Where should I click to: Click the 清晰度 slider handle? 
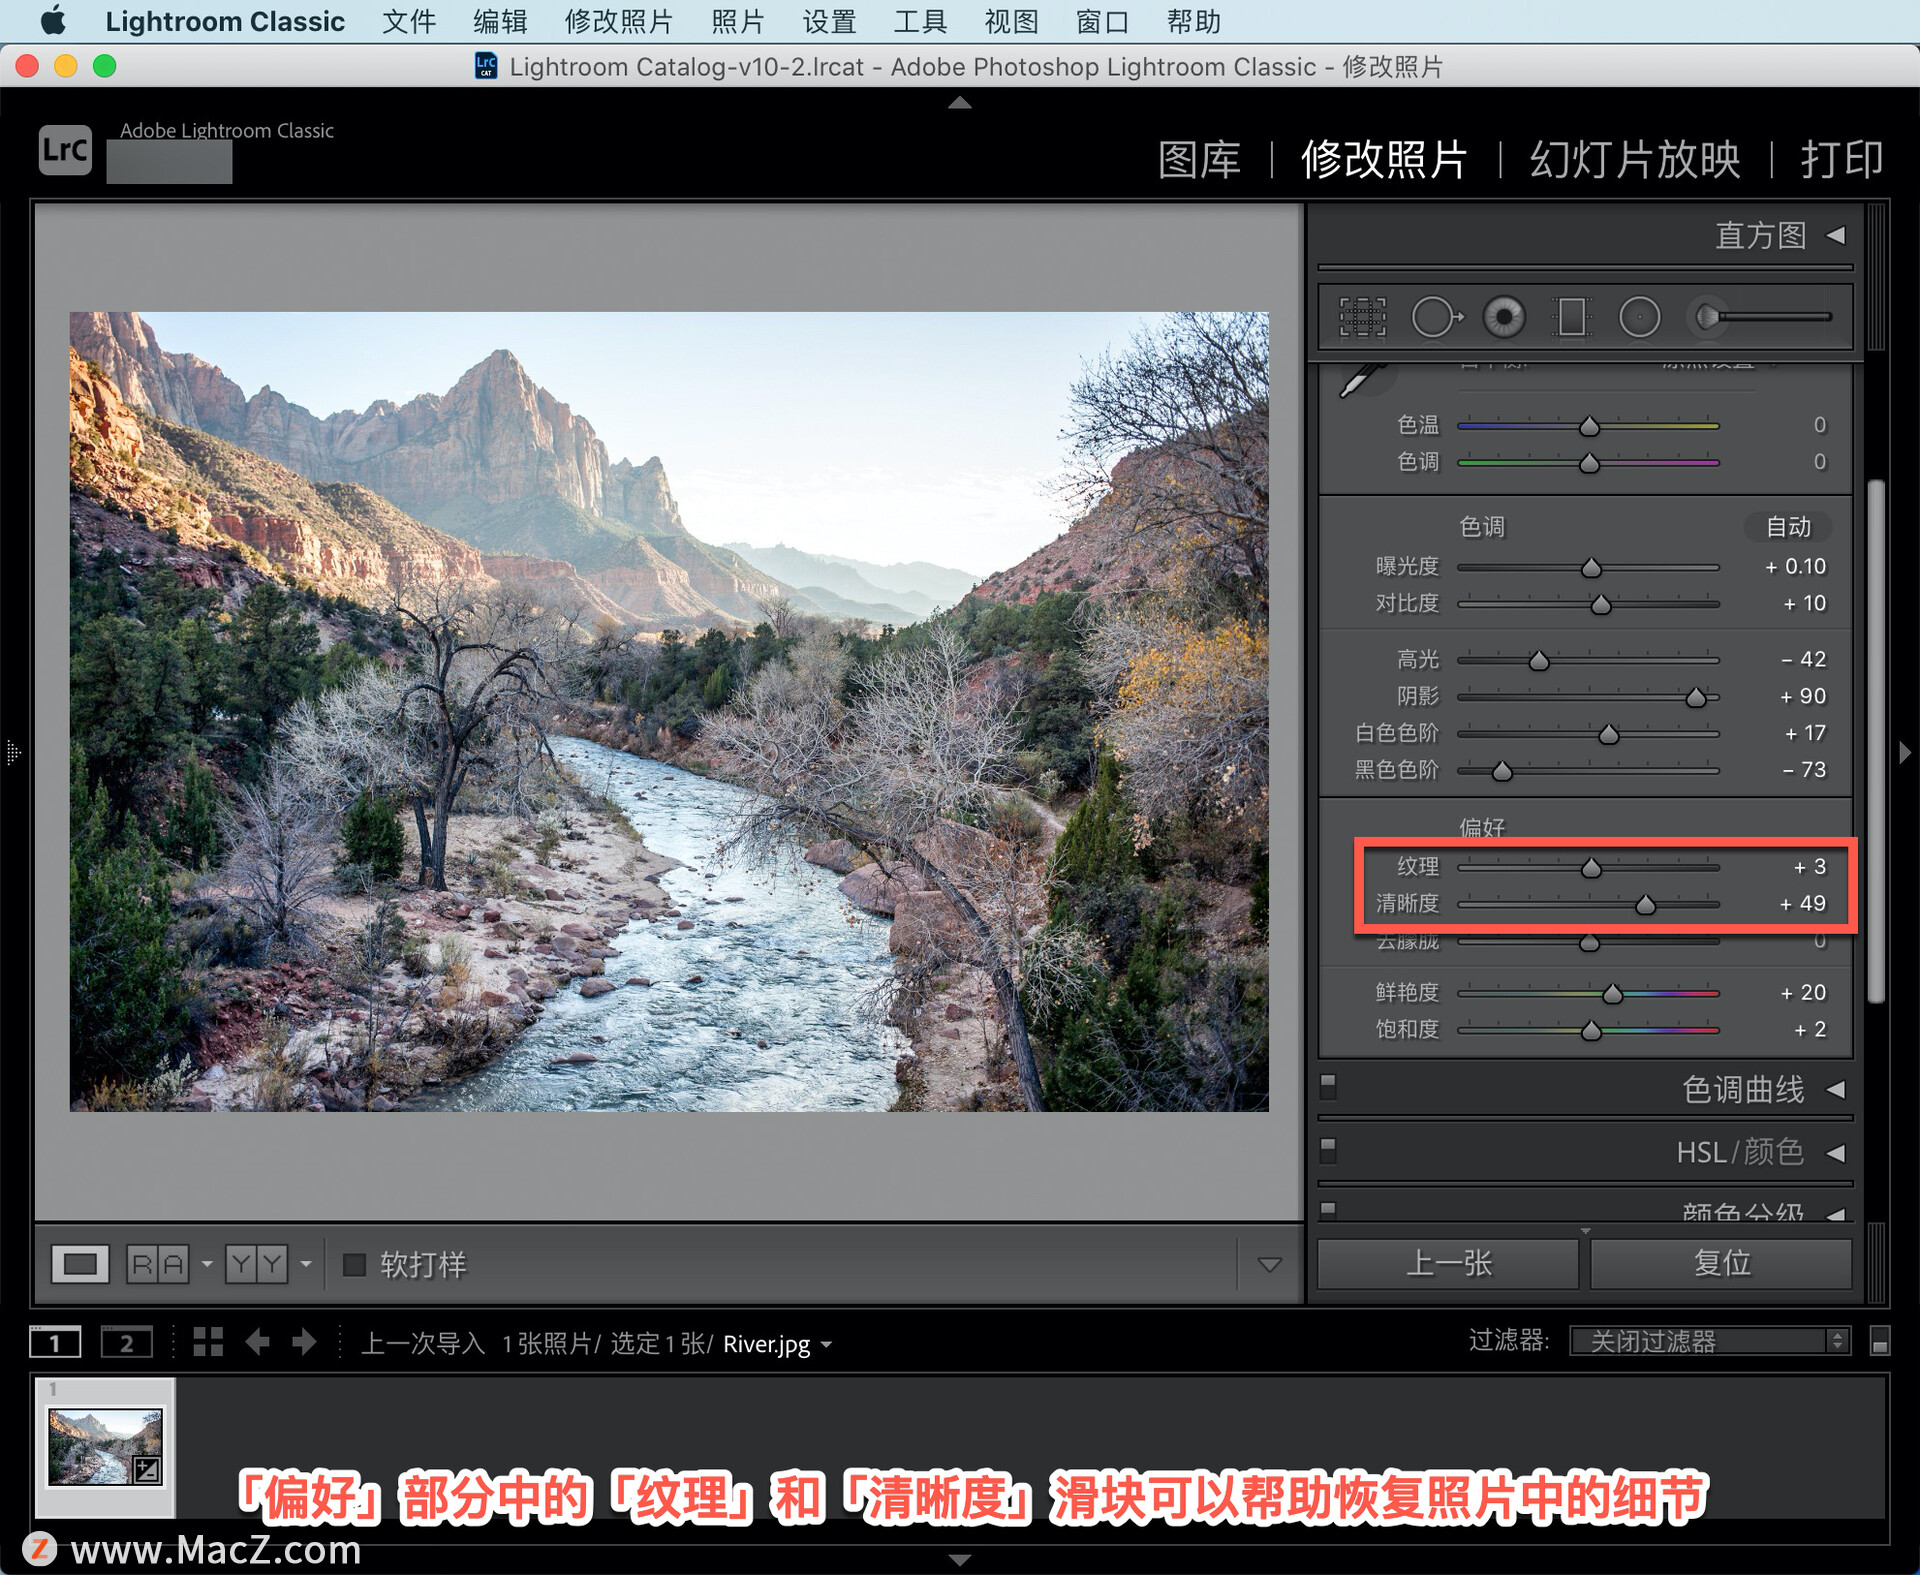point(1645,905)
